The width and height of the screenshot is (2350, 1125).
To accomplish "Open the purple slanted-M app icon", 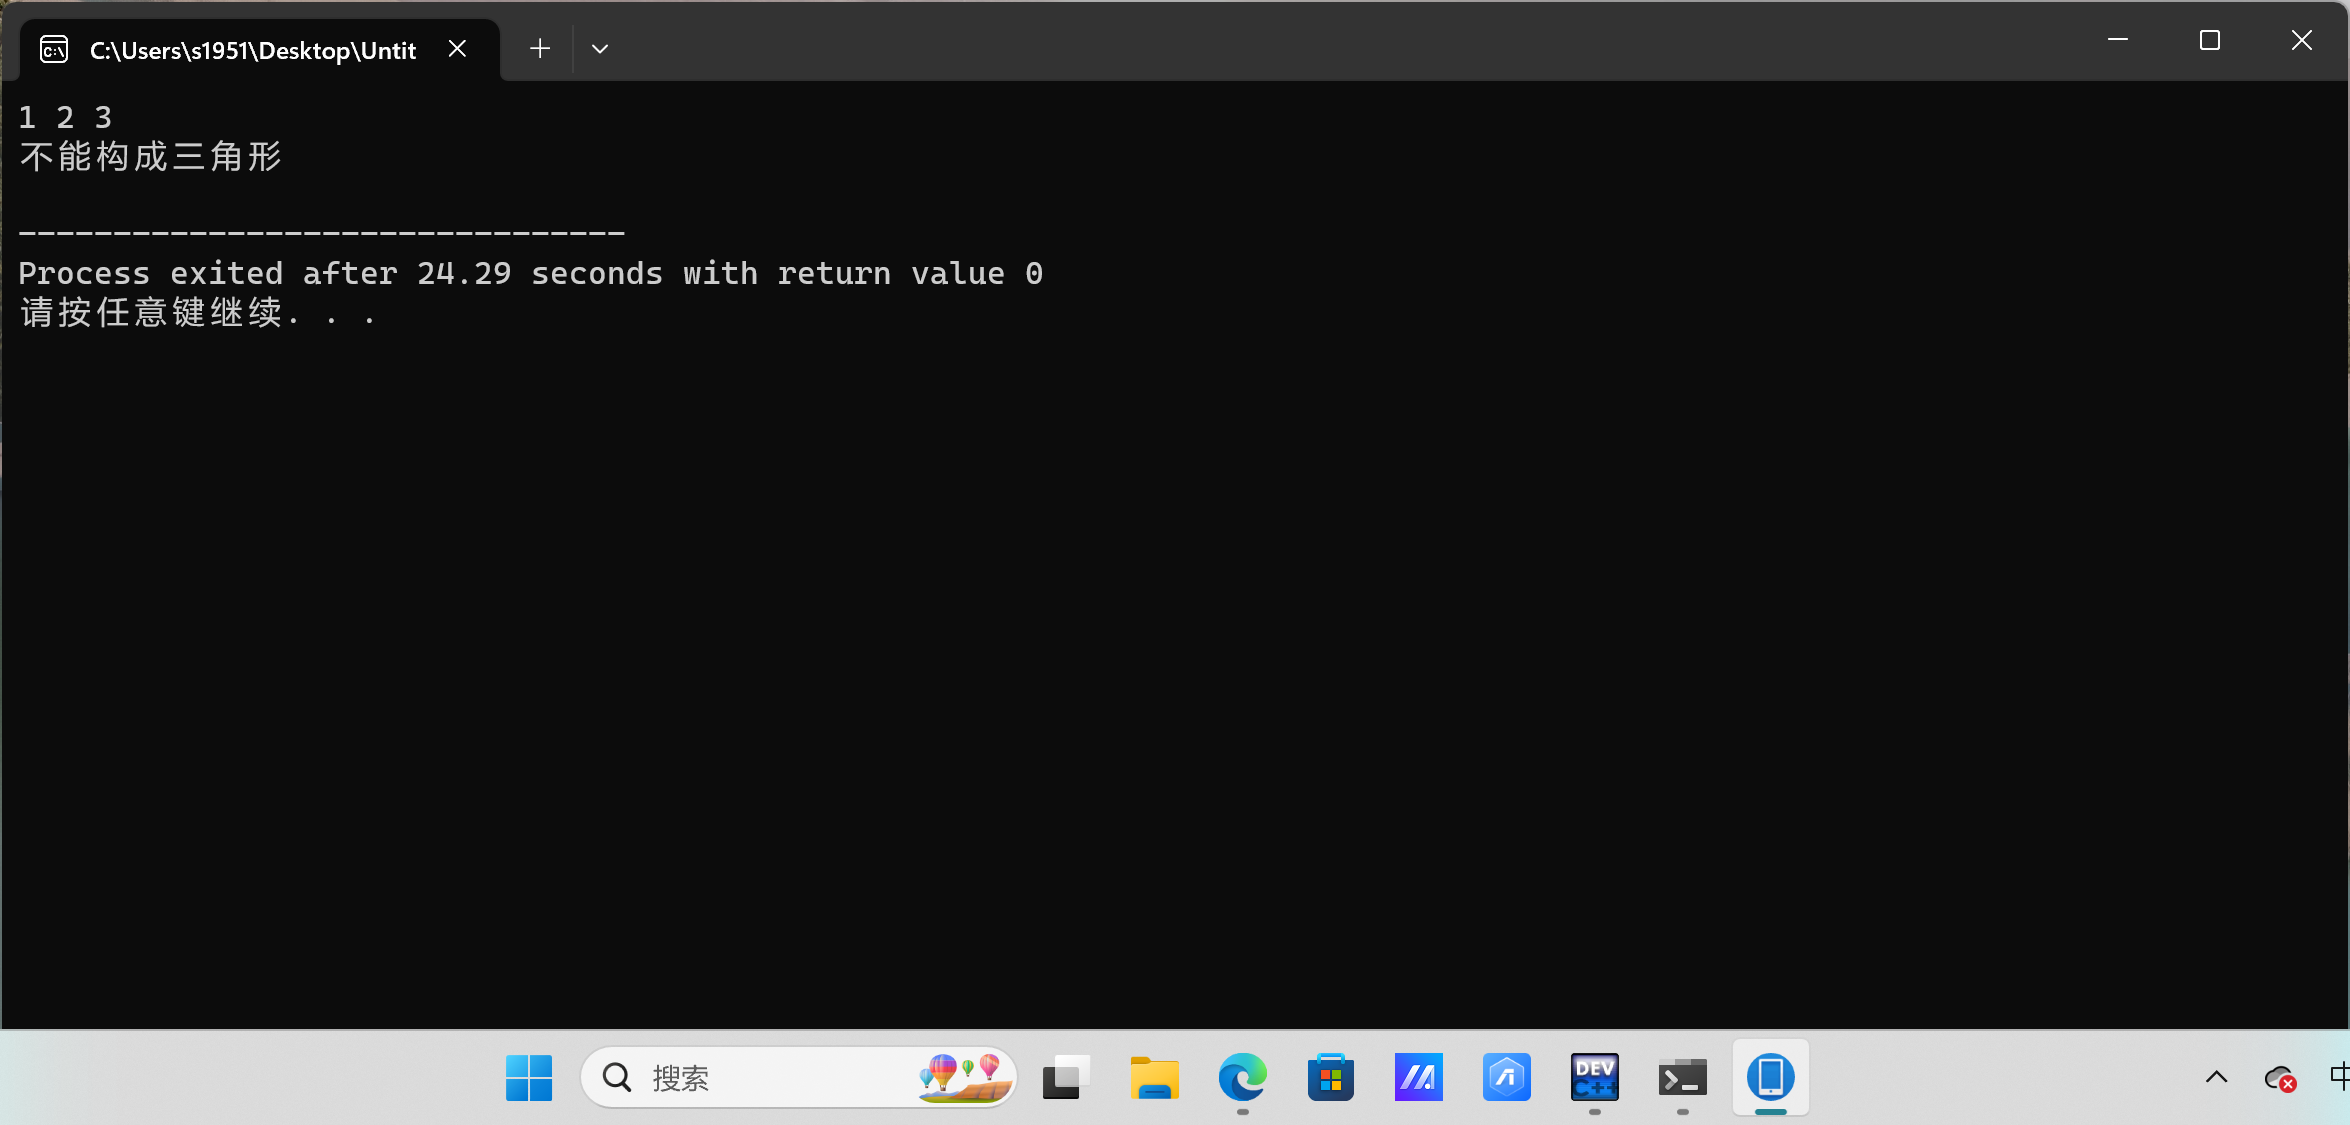I will point(1418,1077).
